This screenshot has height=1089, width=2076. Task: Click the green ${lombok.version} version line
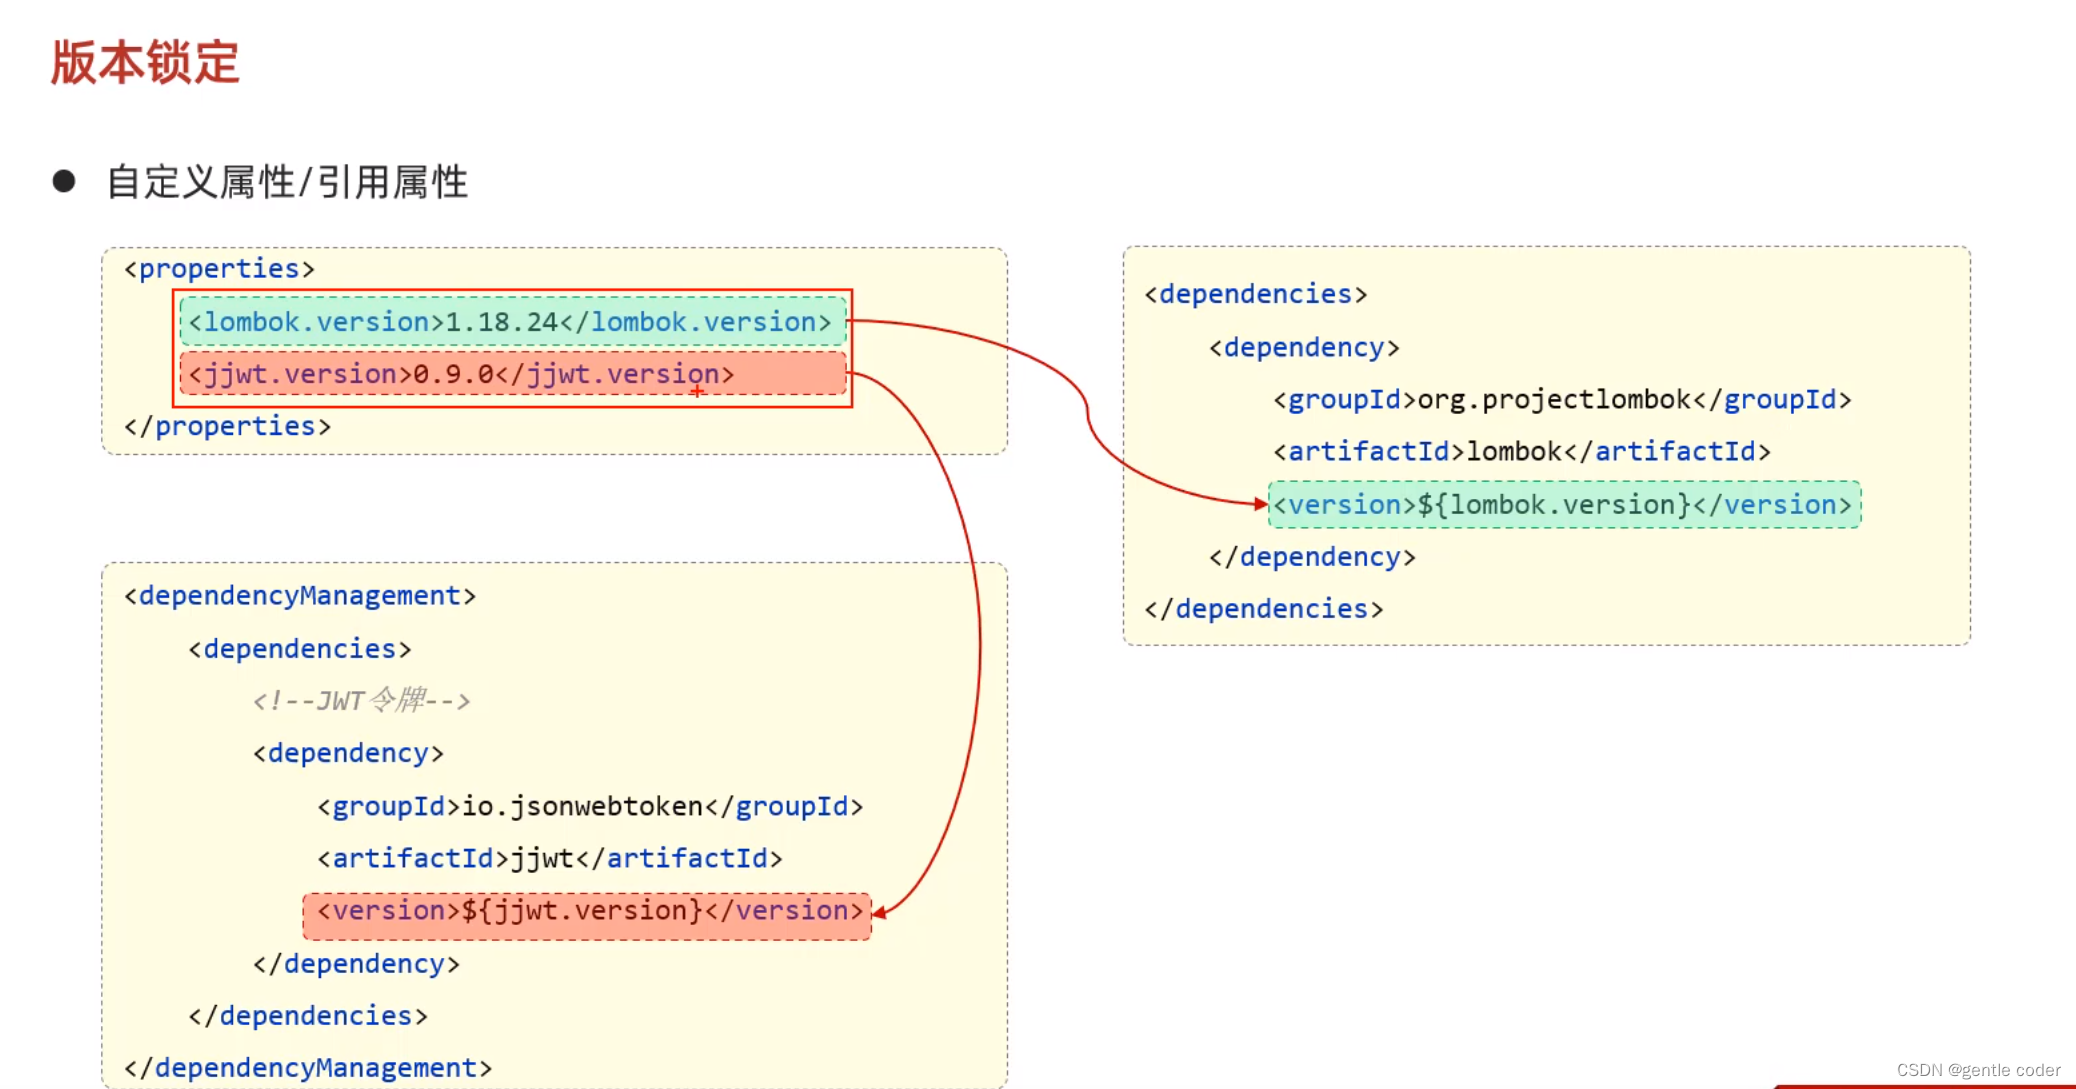point(1565,505)
